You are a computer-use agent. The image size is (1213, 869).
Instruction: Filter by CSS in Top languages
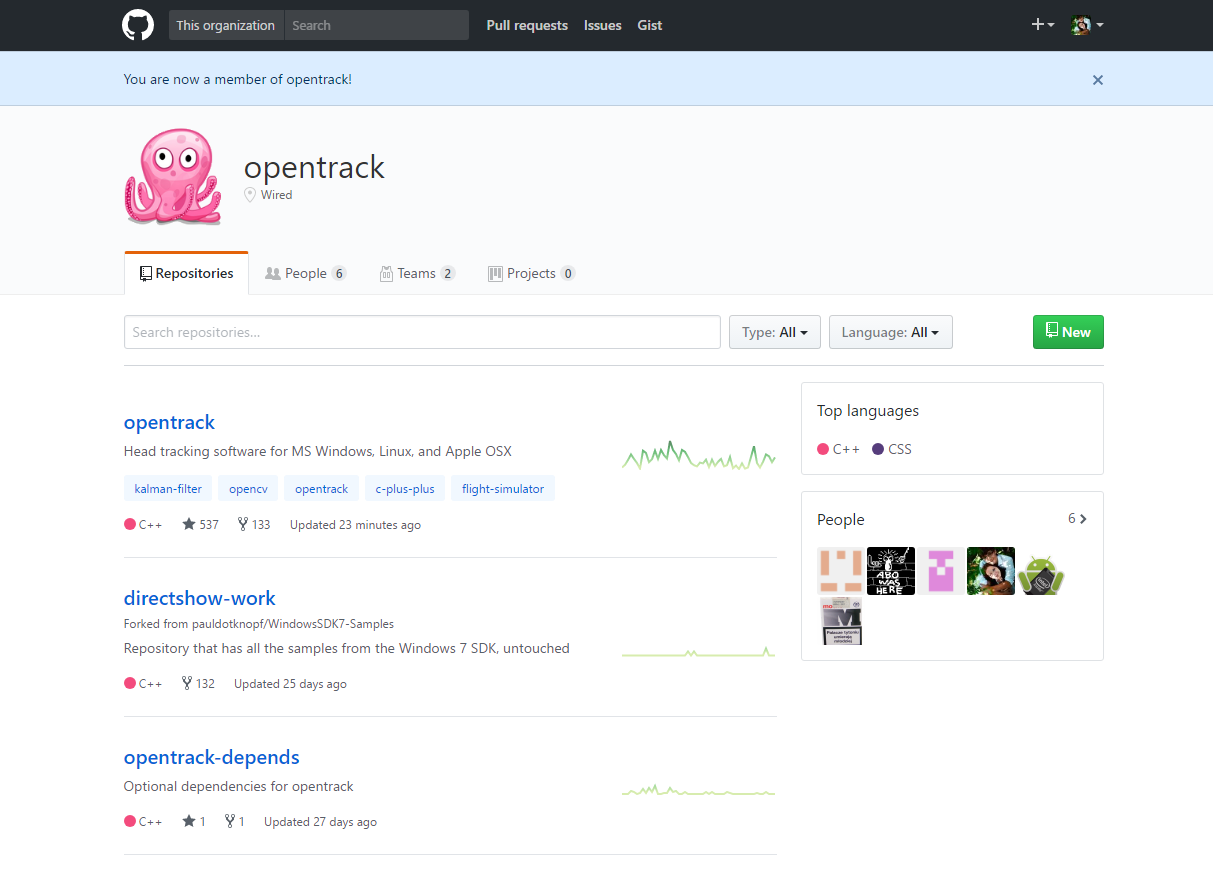point(892,449)
